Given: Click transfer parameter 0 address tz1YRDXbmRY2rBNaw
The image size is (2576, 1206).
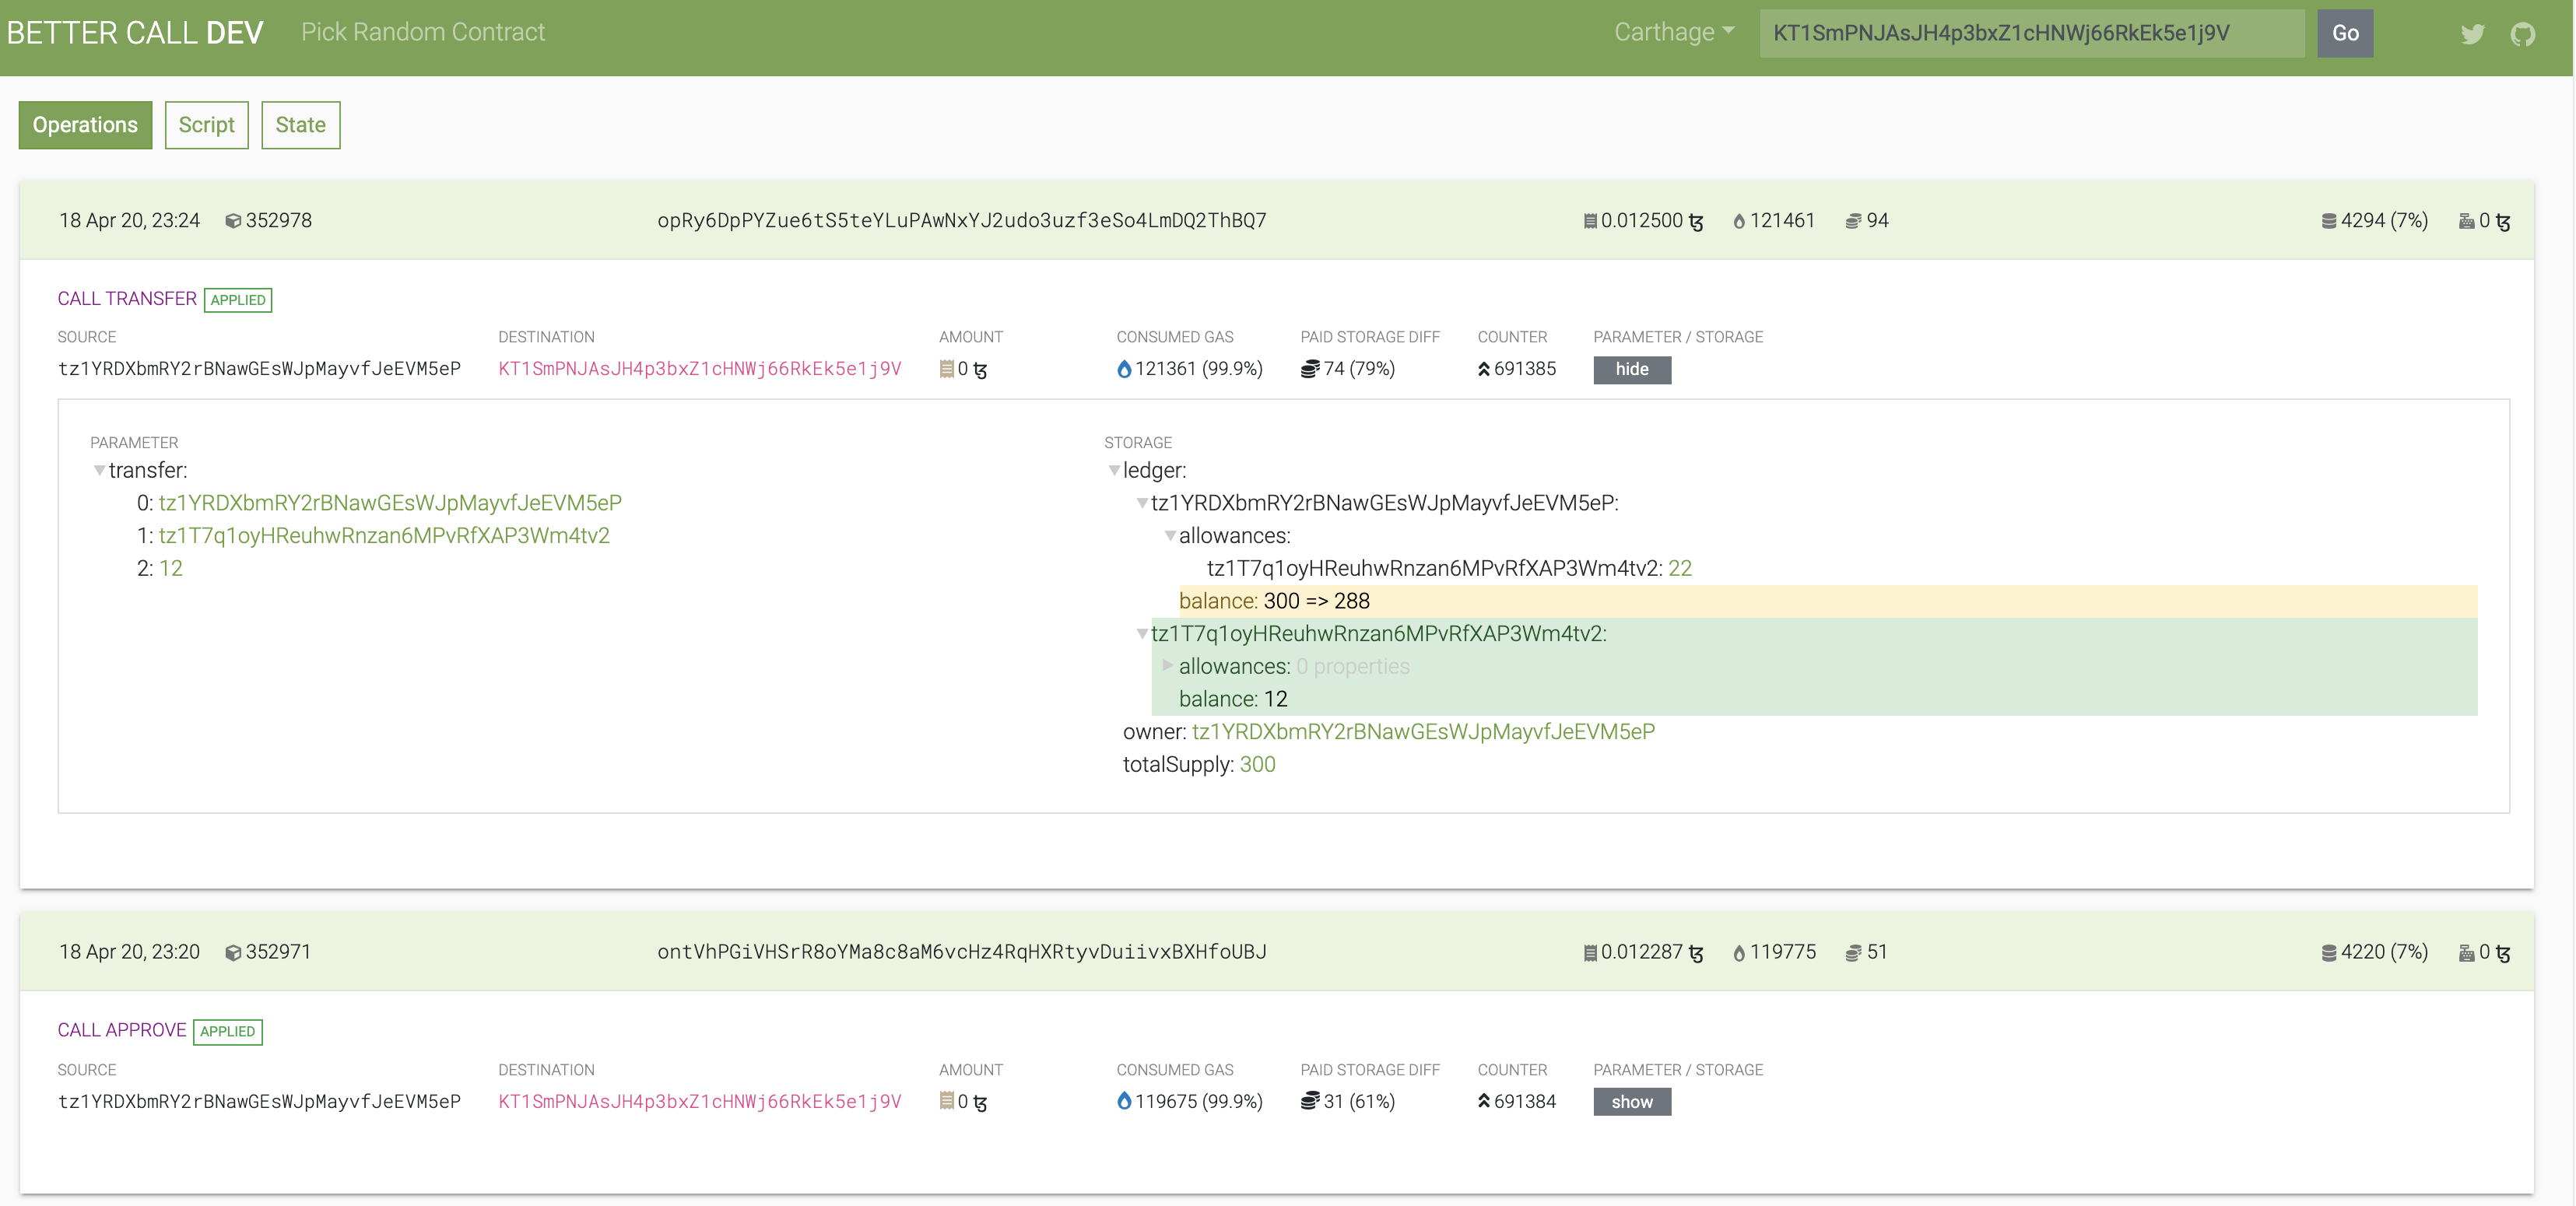Looking at the screenshot, I should (x=390, y=503).
